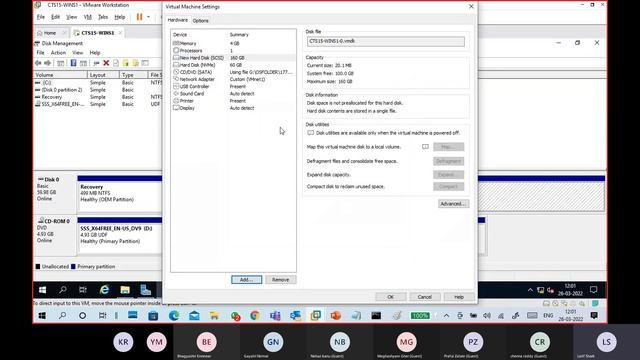This screenshot has height=360, width=640.
Task: Open the VM menu in VMware Workstation
Action: tap(87, 17)
